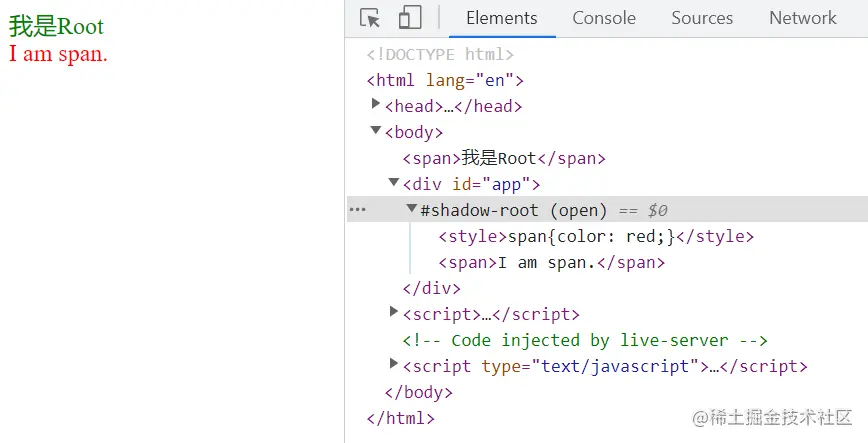Select the <!DOCTYPE html> line
Viewport: 868px width, 443px height.
click(x=440, y=54)
